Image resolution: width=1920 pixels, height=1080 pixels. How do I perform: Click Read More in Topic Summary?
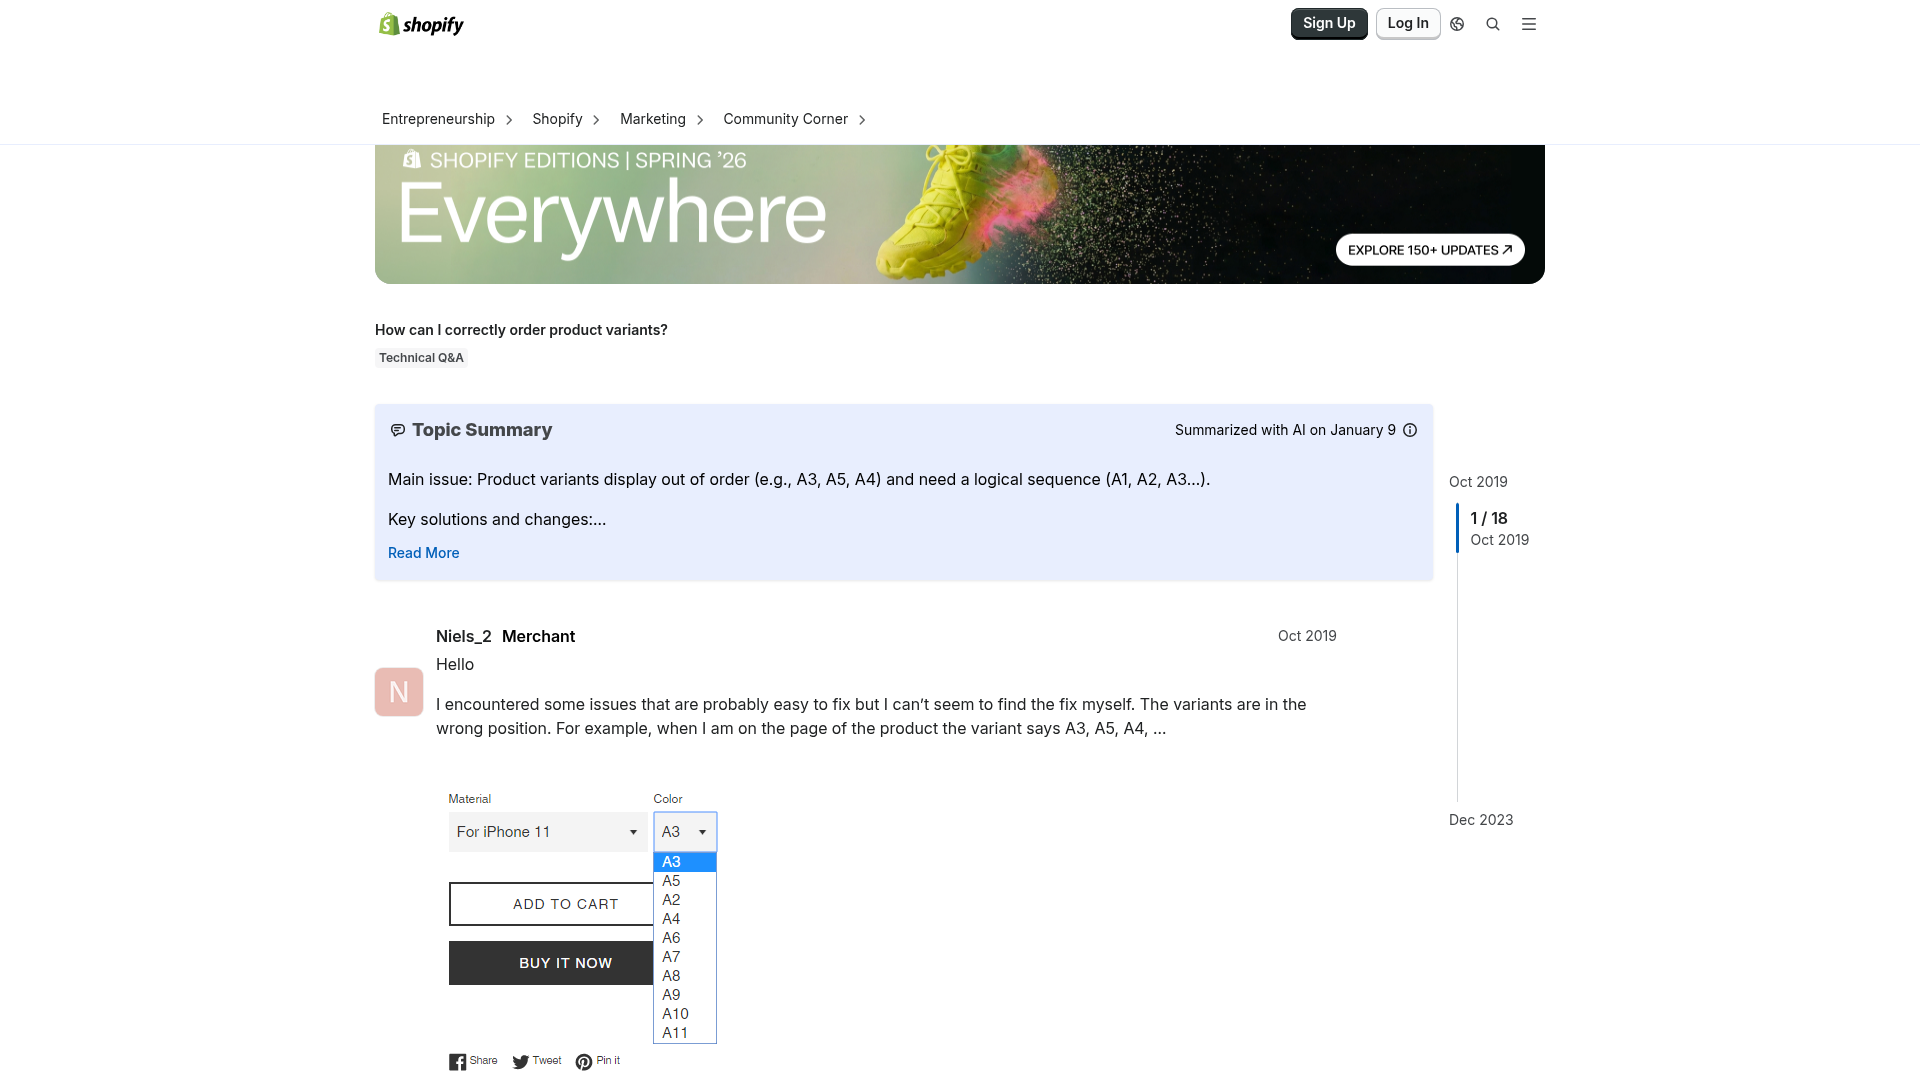(424, 553)
